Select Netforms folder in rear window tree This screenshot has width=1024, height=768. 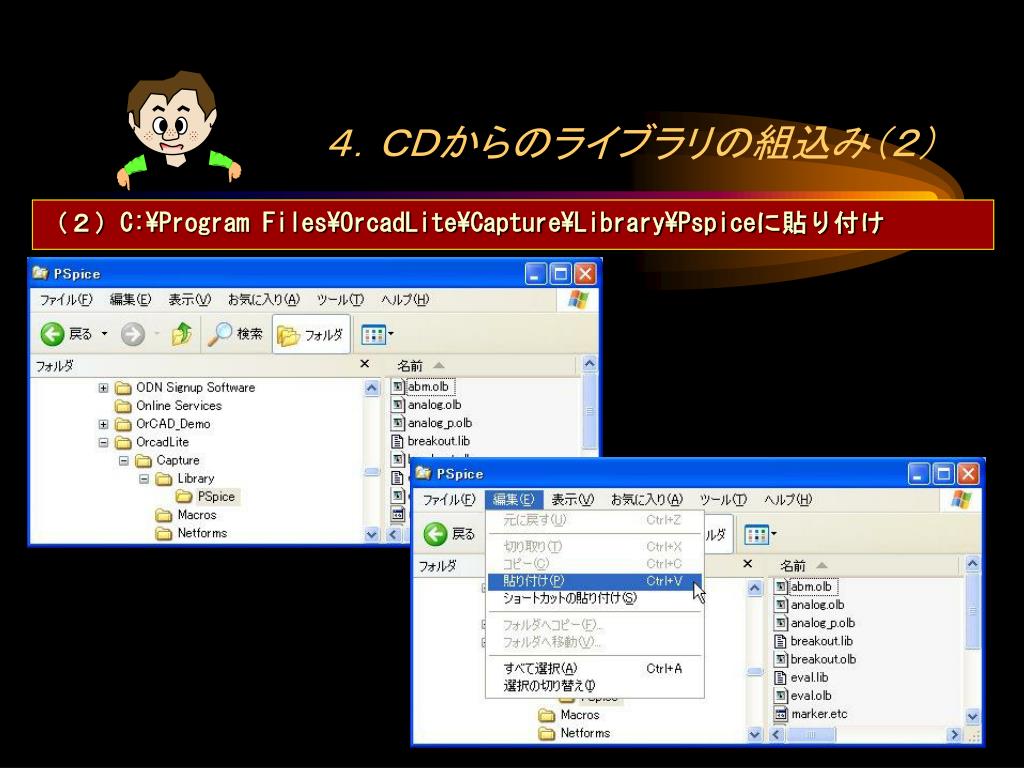202,533
